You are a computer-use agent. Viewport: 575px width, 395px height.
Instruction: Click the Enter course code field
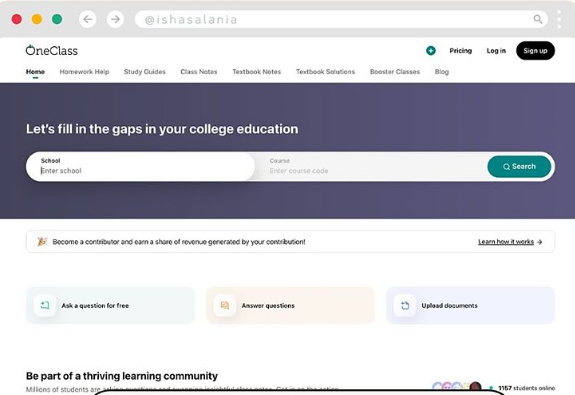coord(370,167)
